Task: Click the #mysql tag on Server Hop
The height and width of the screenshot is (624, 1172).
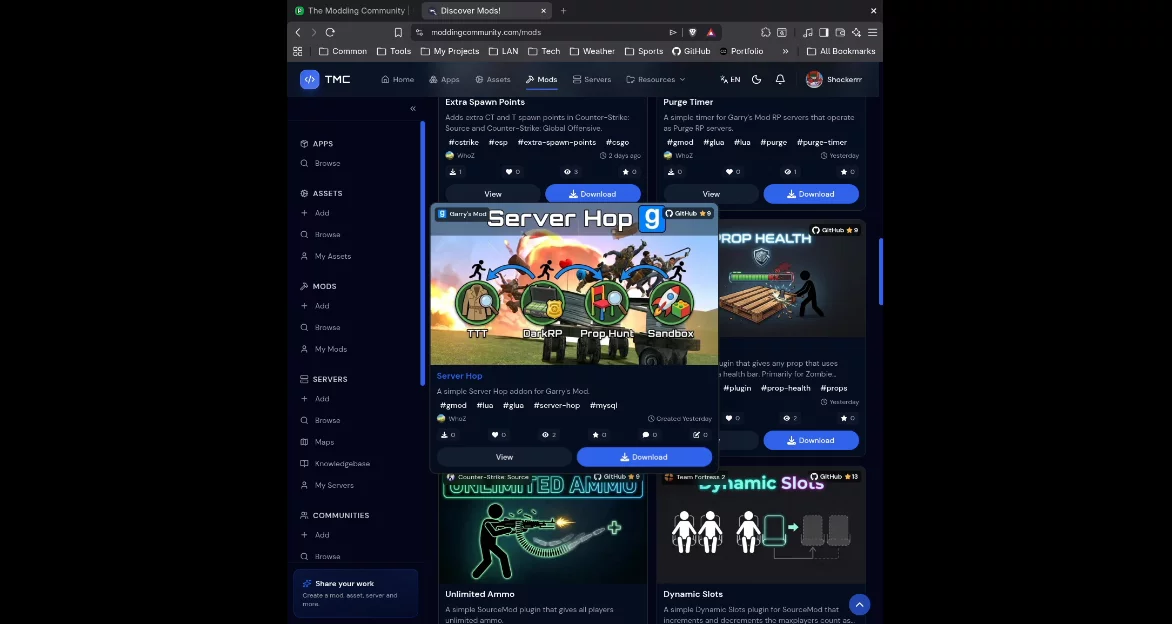Action: (603, 406)
